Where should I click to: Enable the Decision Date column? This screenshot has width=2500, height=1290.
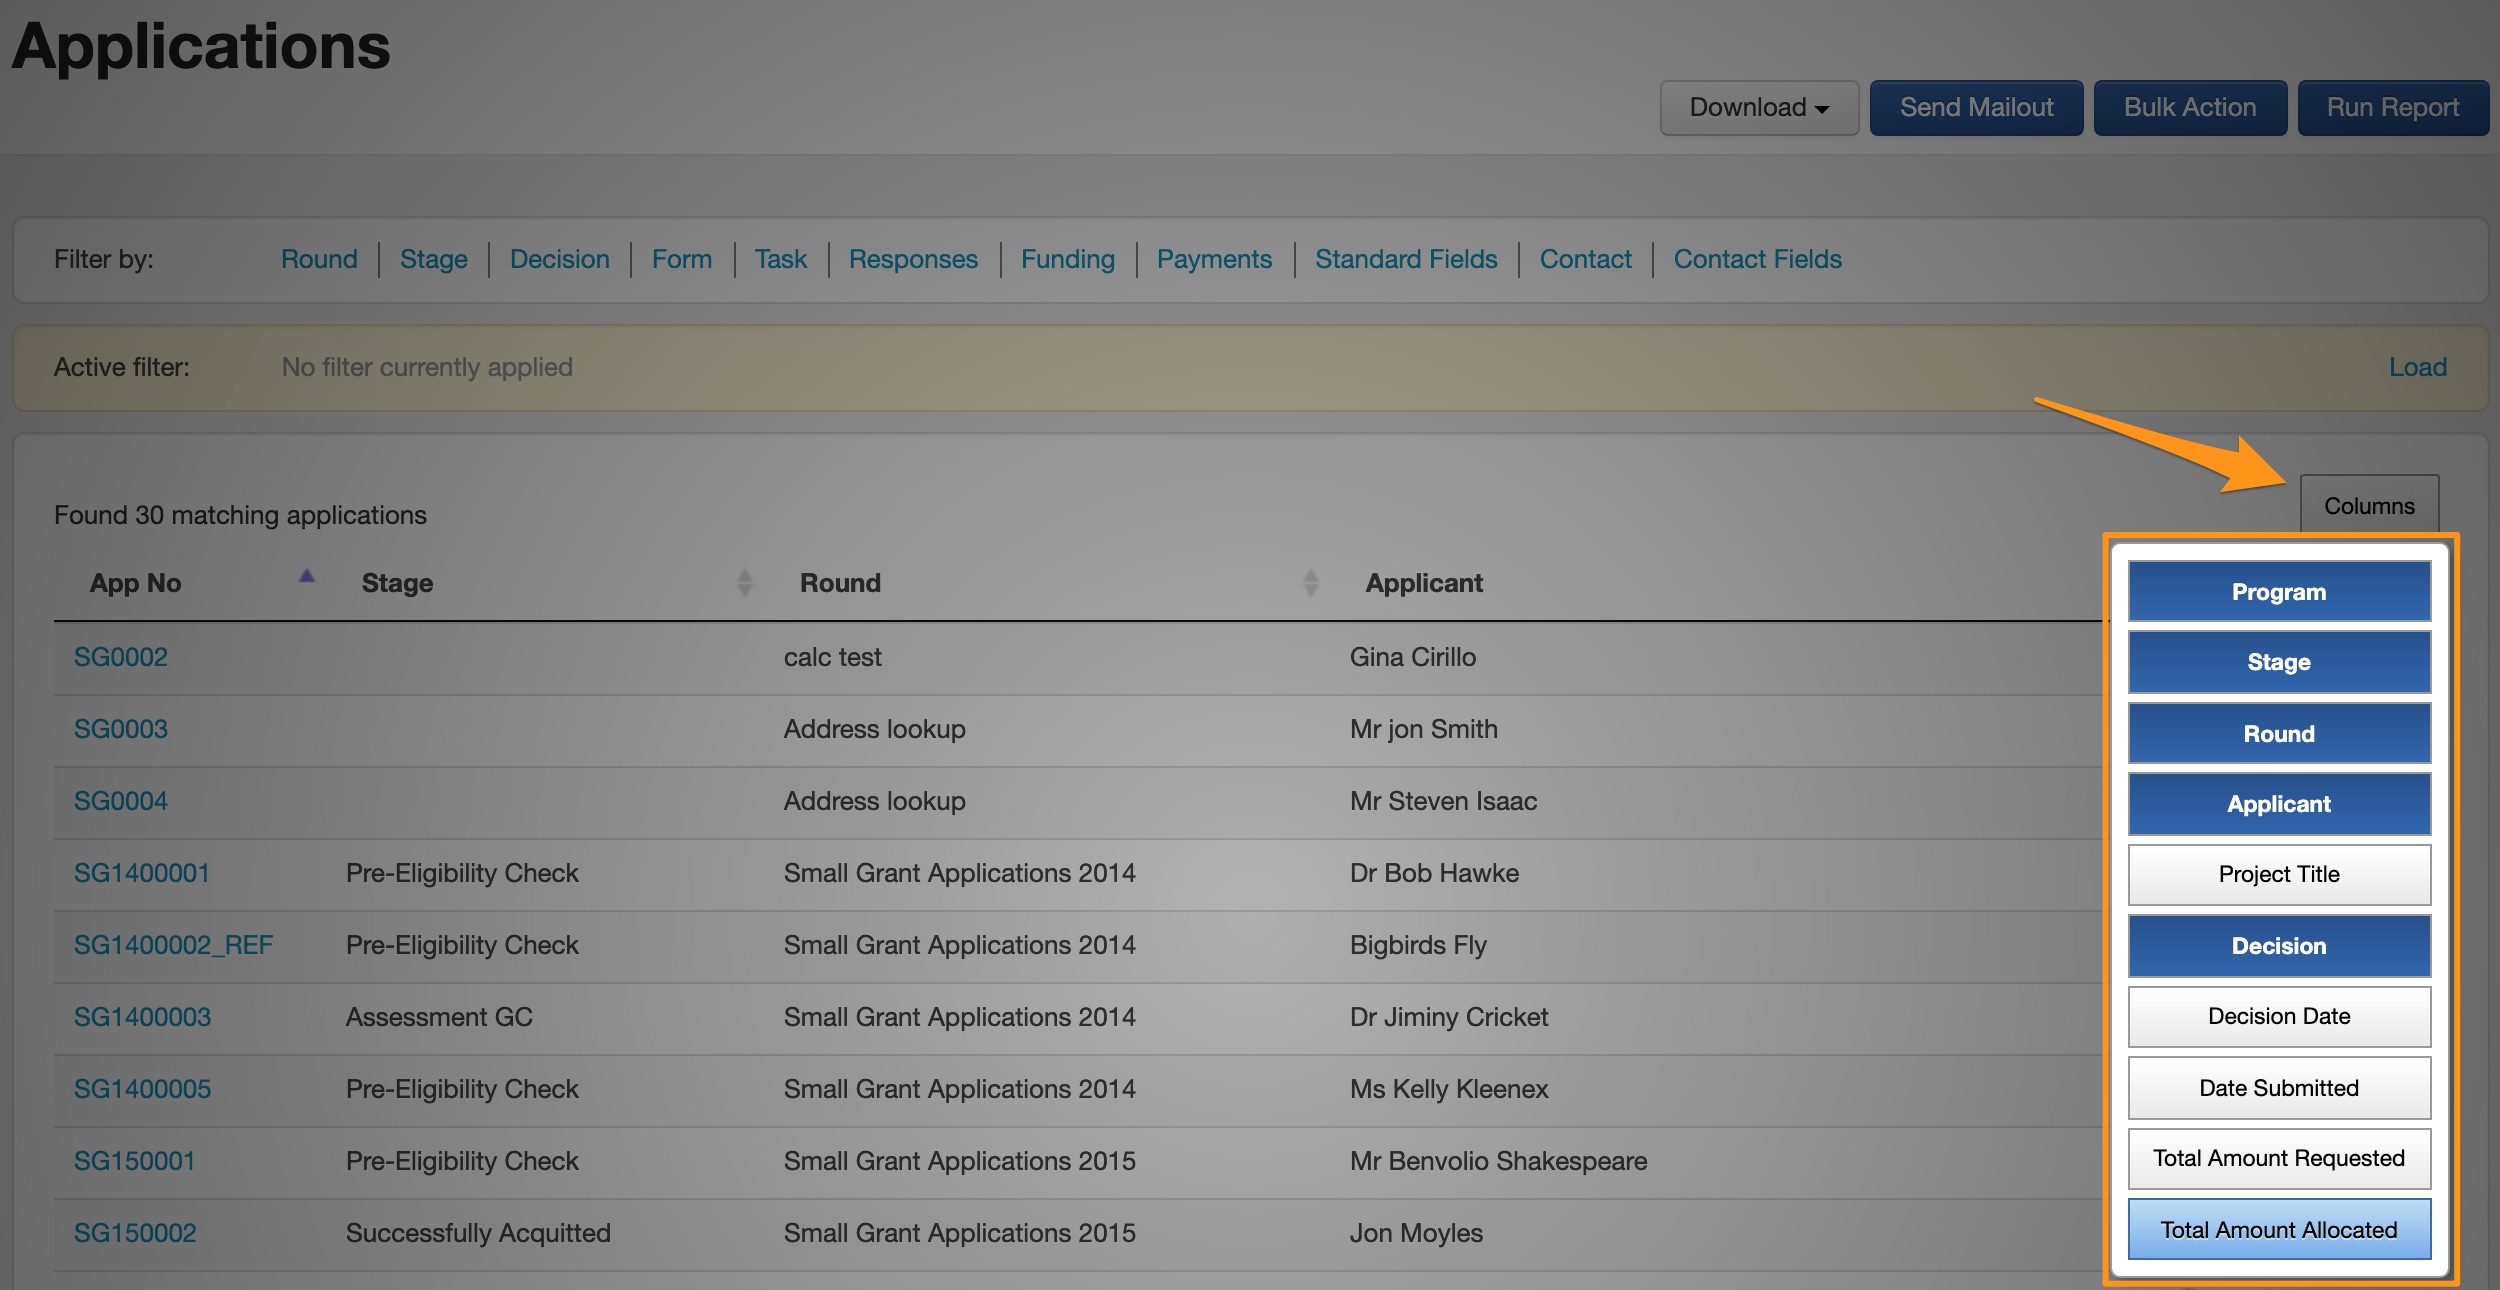click(2278, 1016)
